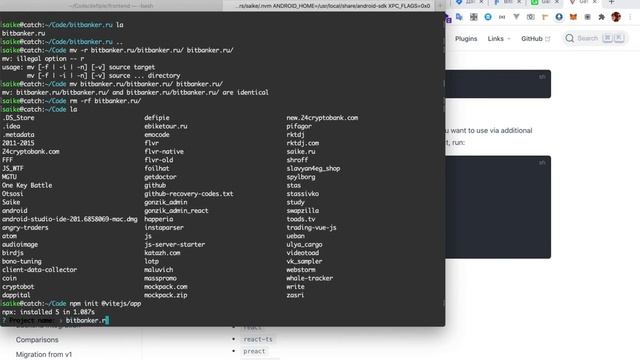The image size is (640, 360).
Task: Click new.24cryptobank.com in terminal listing
Action: click(x=322, y=118)
